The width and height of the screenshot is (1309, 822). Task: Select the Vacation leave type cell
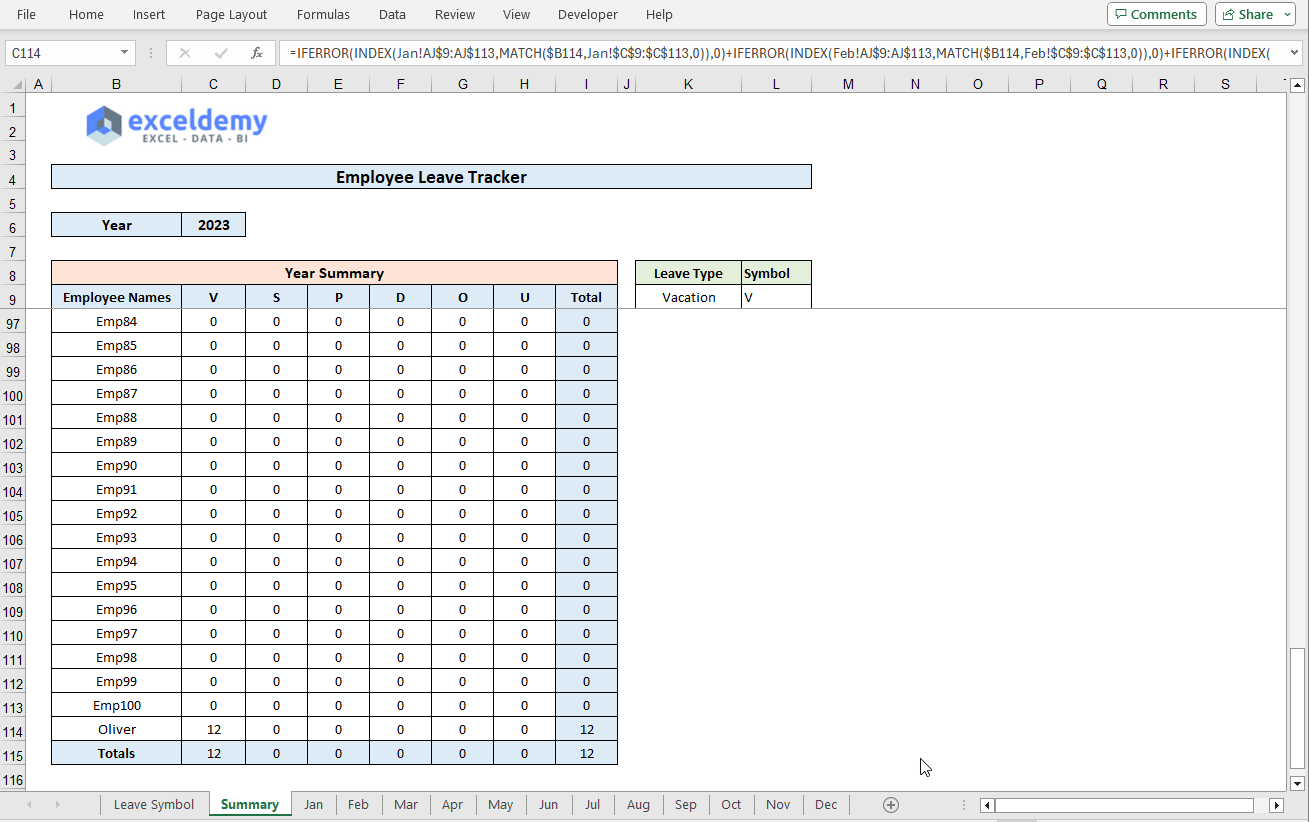[x=689, y=297]
